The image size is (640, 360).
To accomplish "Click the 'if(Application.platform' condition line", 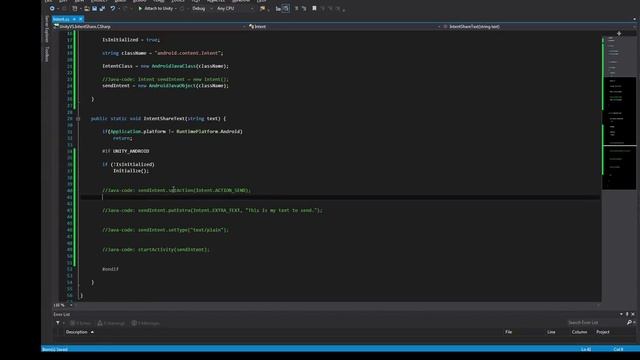I will 172,131.
